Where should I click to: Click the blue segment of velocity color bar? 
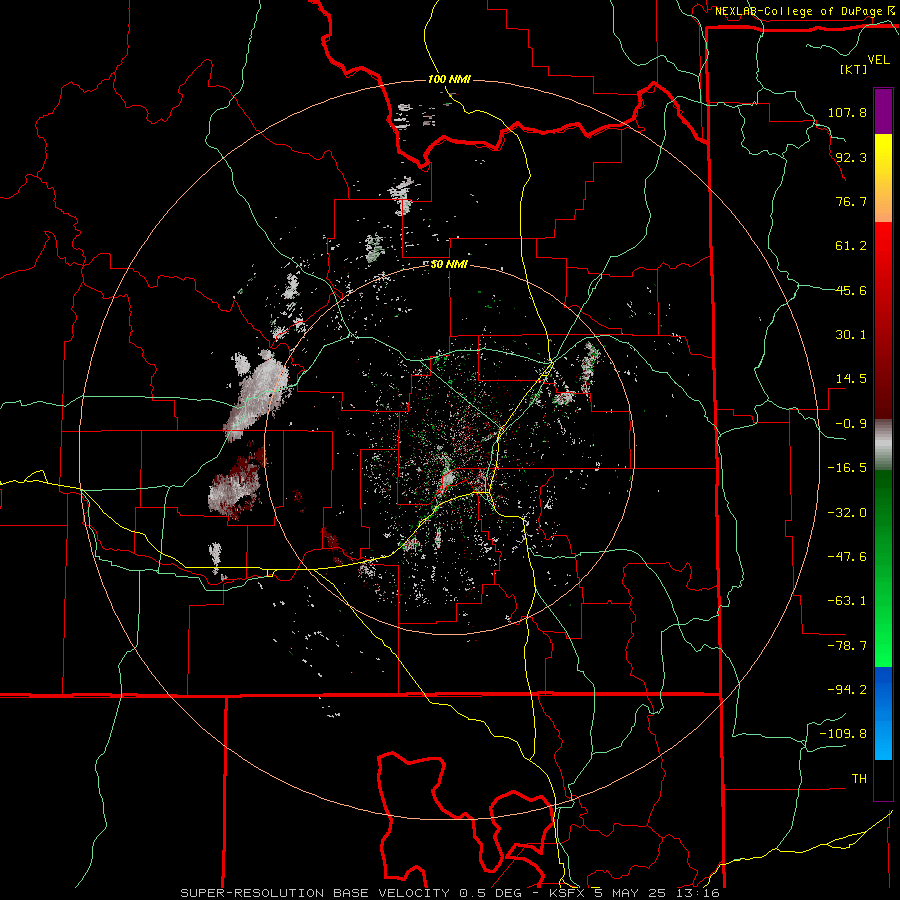click(x=883, y=713)
